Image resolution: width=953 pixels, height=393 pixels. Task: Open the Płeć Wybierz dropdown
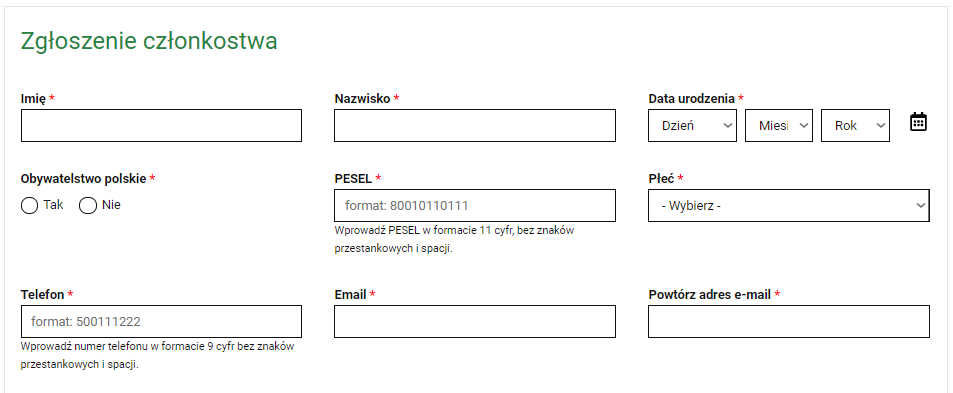click(x=788, y=205)
